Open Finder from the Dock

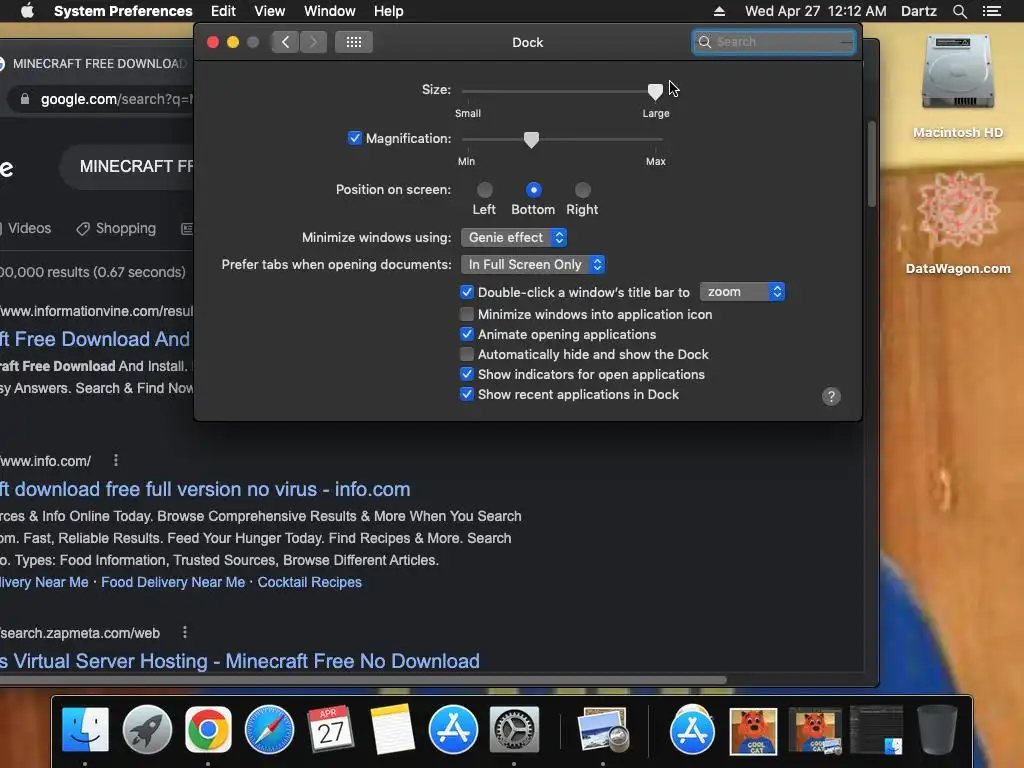[85, 729]
